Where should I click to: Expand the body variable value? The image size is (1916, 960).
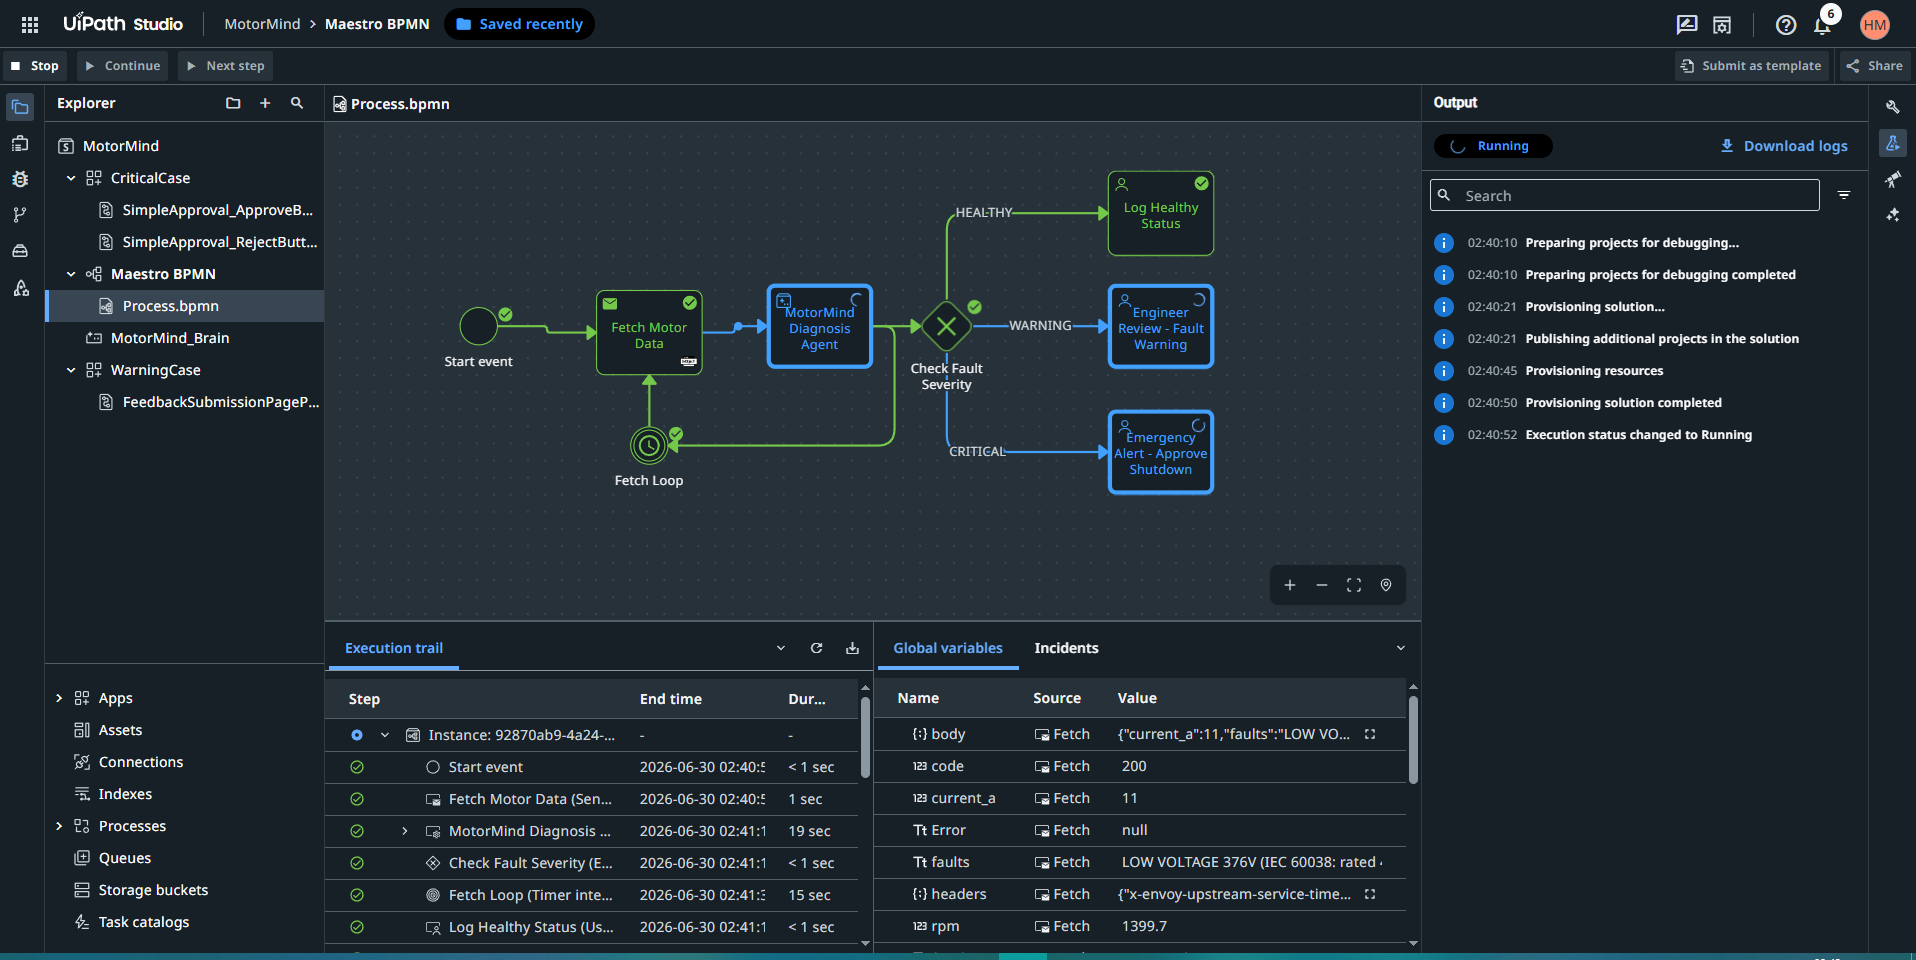tap(1370, 734)
